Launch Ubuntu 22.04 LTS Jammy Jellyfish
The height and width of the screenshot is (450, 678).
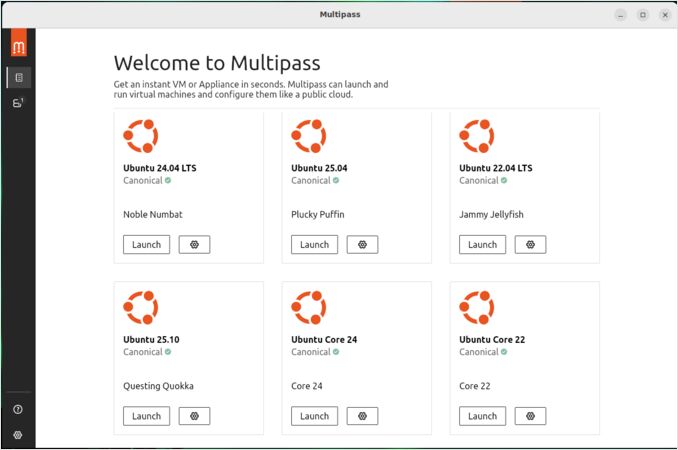click(482, 244)
